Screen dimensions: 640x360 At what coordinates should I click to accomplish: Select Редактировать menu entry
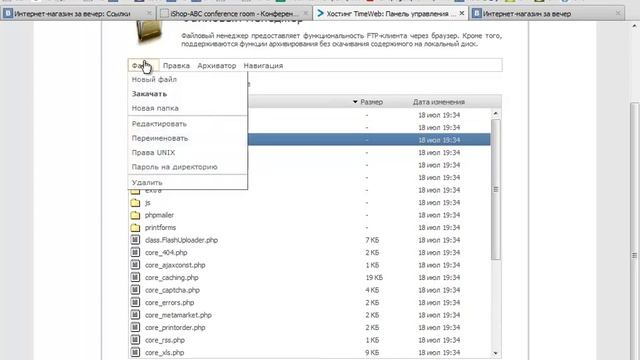point(159,124)
